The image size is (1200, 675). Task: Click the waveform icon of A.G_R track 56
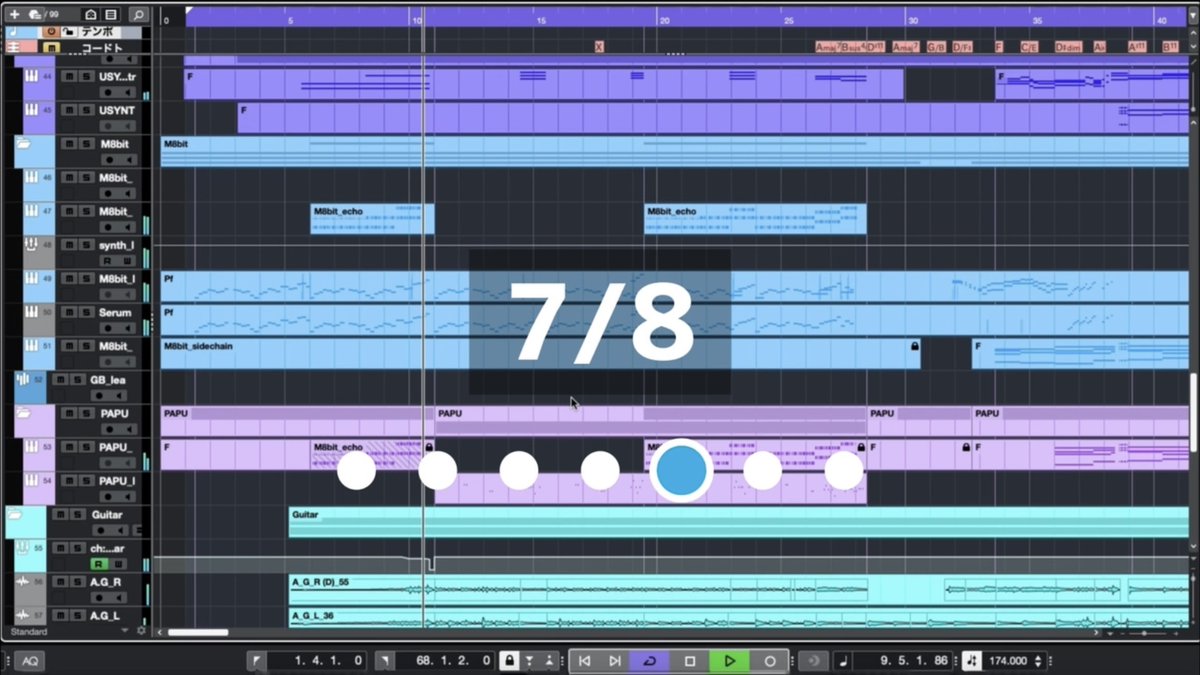tap(23, 582)
